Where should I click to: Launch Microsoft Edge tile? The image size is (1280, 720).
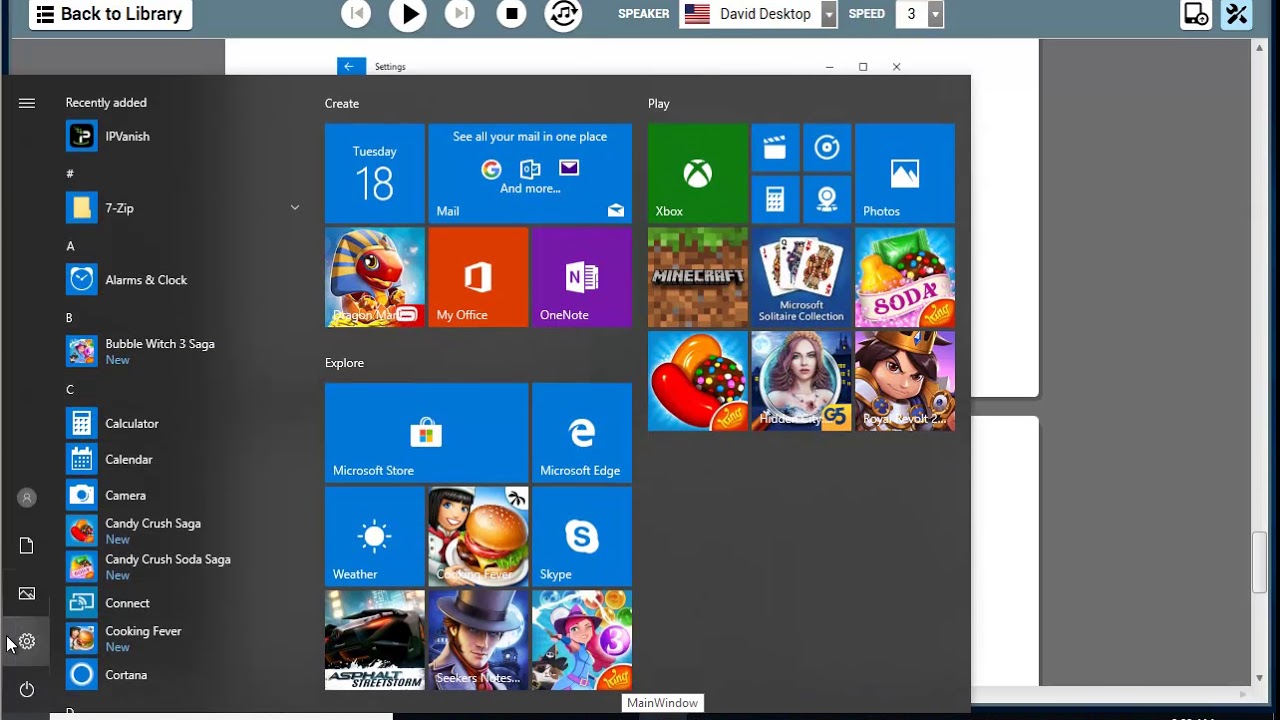582,432
